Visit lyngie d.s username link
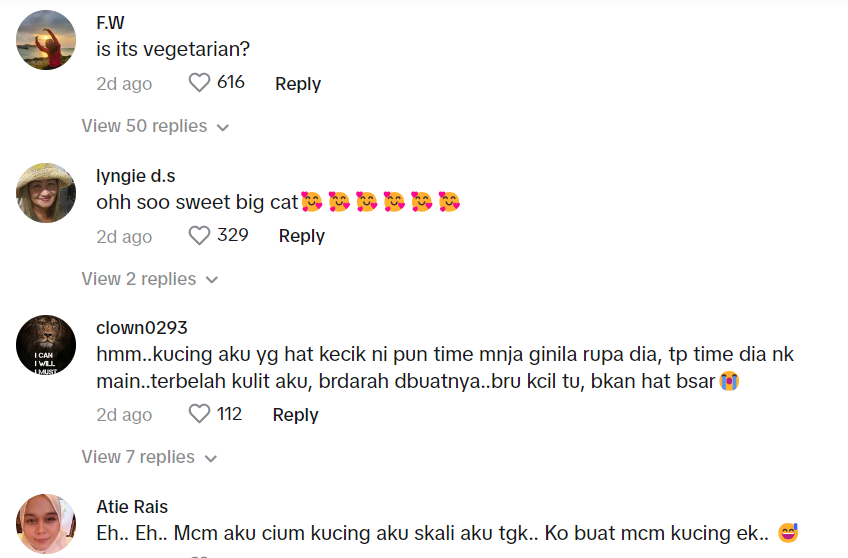 coord(136,175)
